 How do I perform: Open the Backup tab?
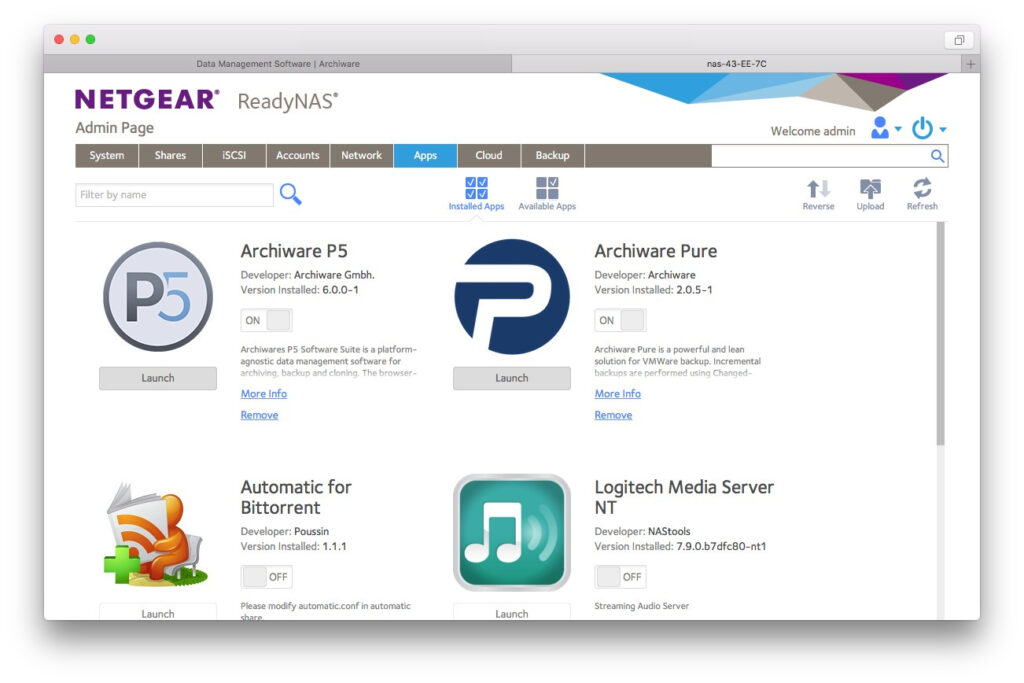coord(552,156)
